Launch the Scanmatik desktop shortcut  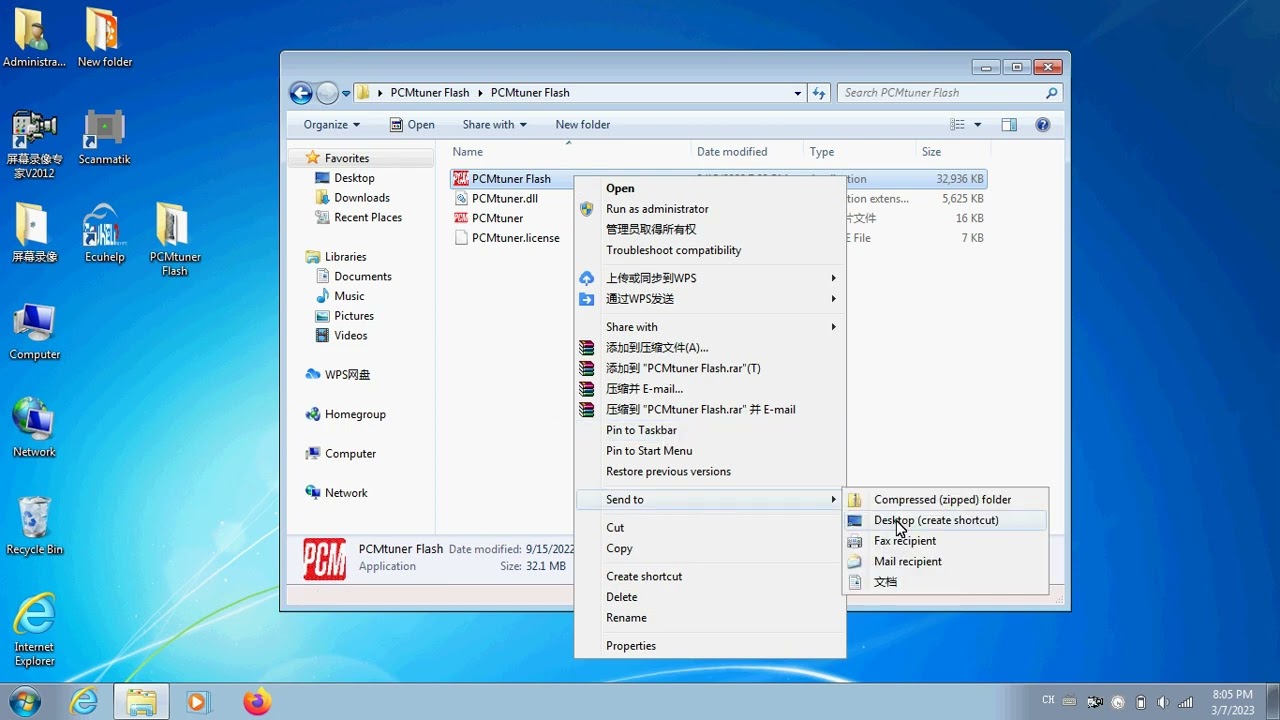pyautogui.click(x=104, y=137)
